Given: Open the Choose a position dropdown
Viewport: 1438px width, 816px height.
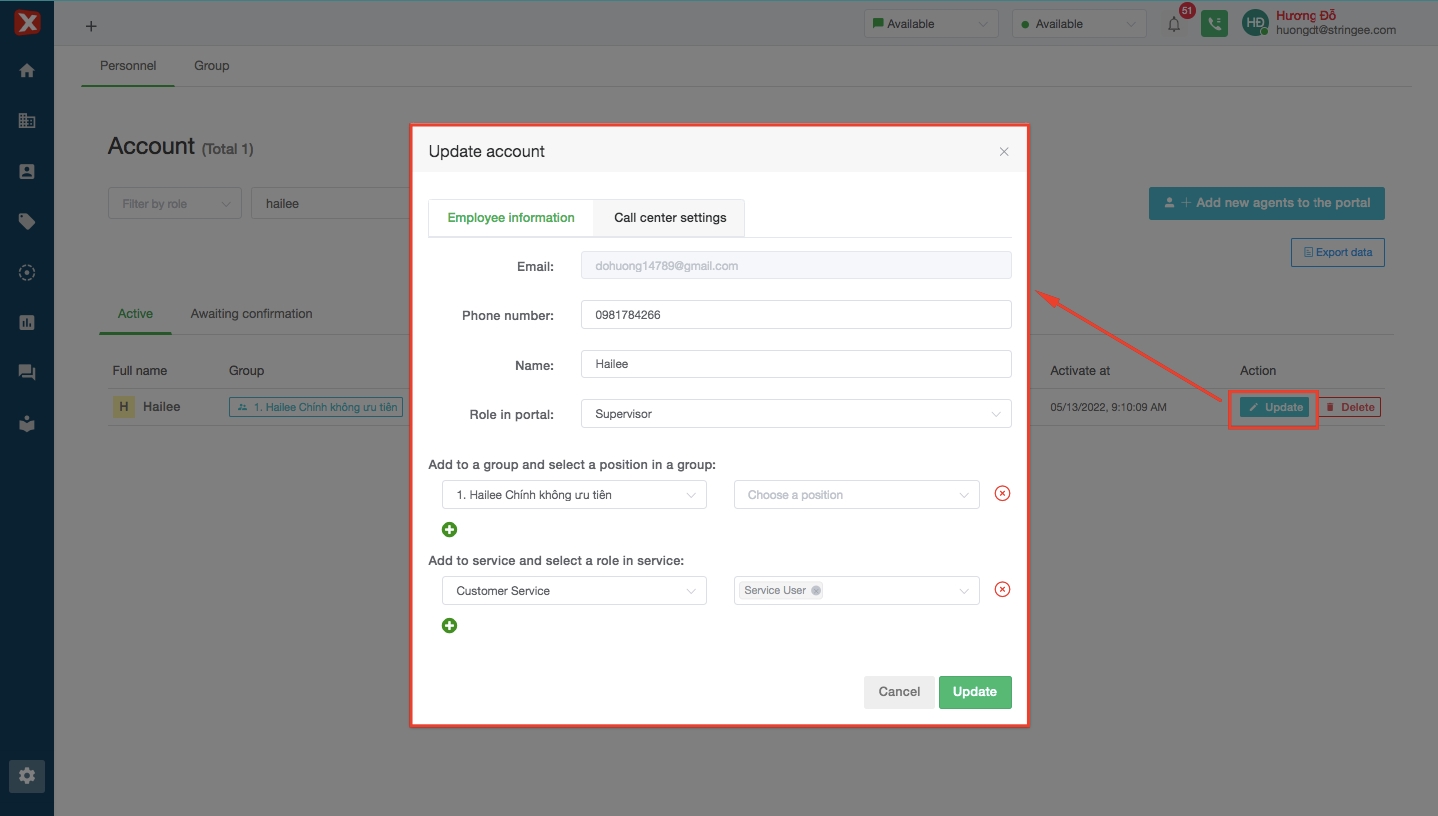Looking at the screenshot, I should pyautogui.click(x=856, y=495).
